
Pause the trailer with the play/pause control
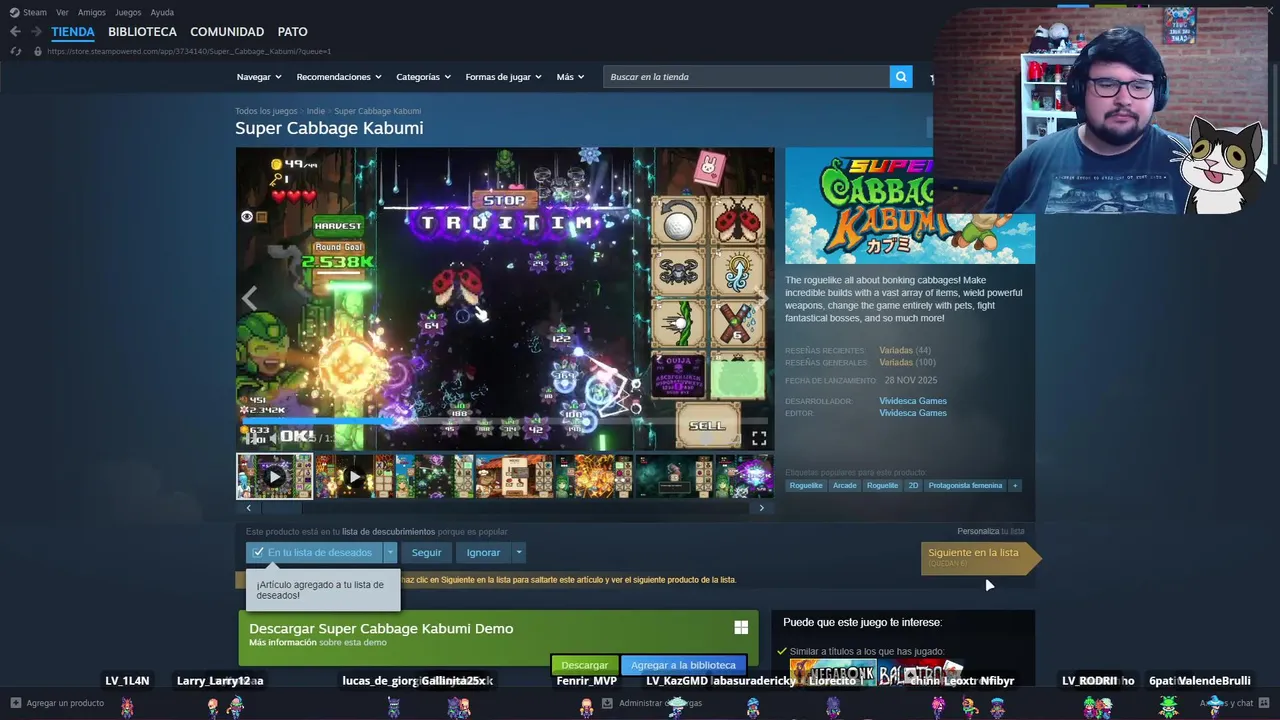(249, 438)
